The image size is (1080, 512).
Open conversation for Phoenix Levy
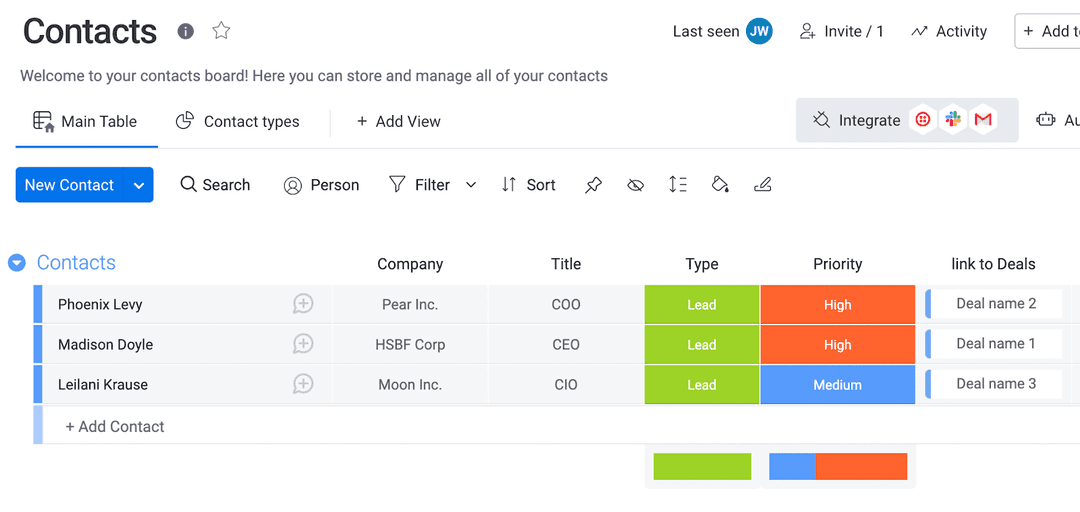point(303,304)
